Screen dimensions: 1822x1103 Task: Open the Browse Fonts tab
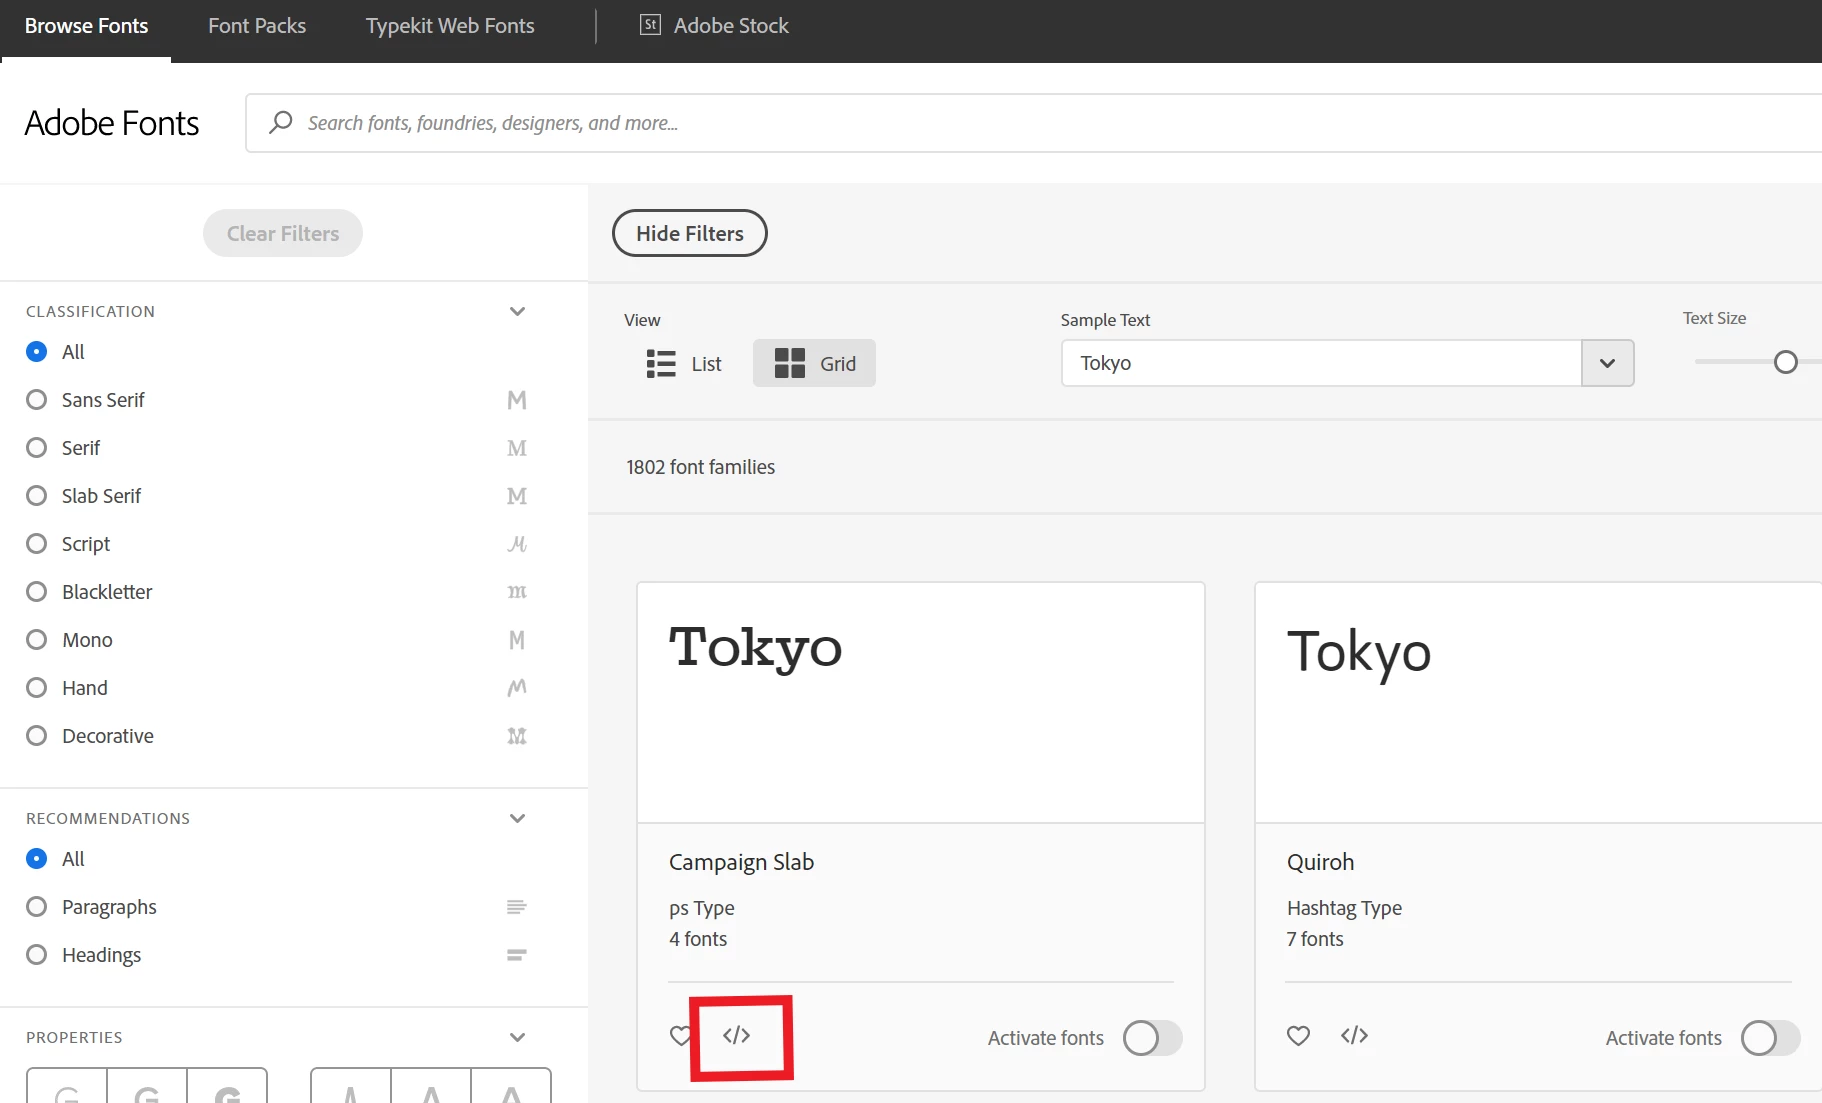tap(86, 26)
